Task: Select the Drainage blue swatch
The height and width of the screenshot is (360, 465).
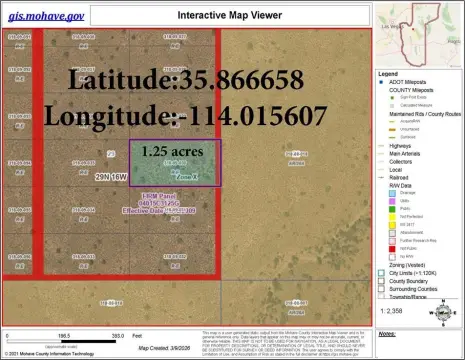Action: [392, 193]
